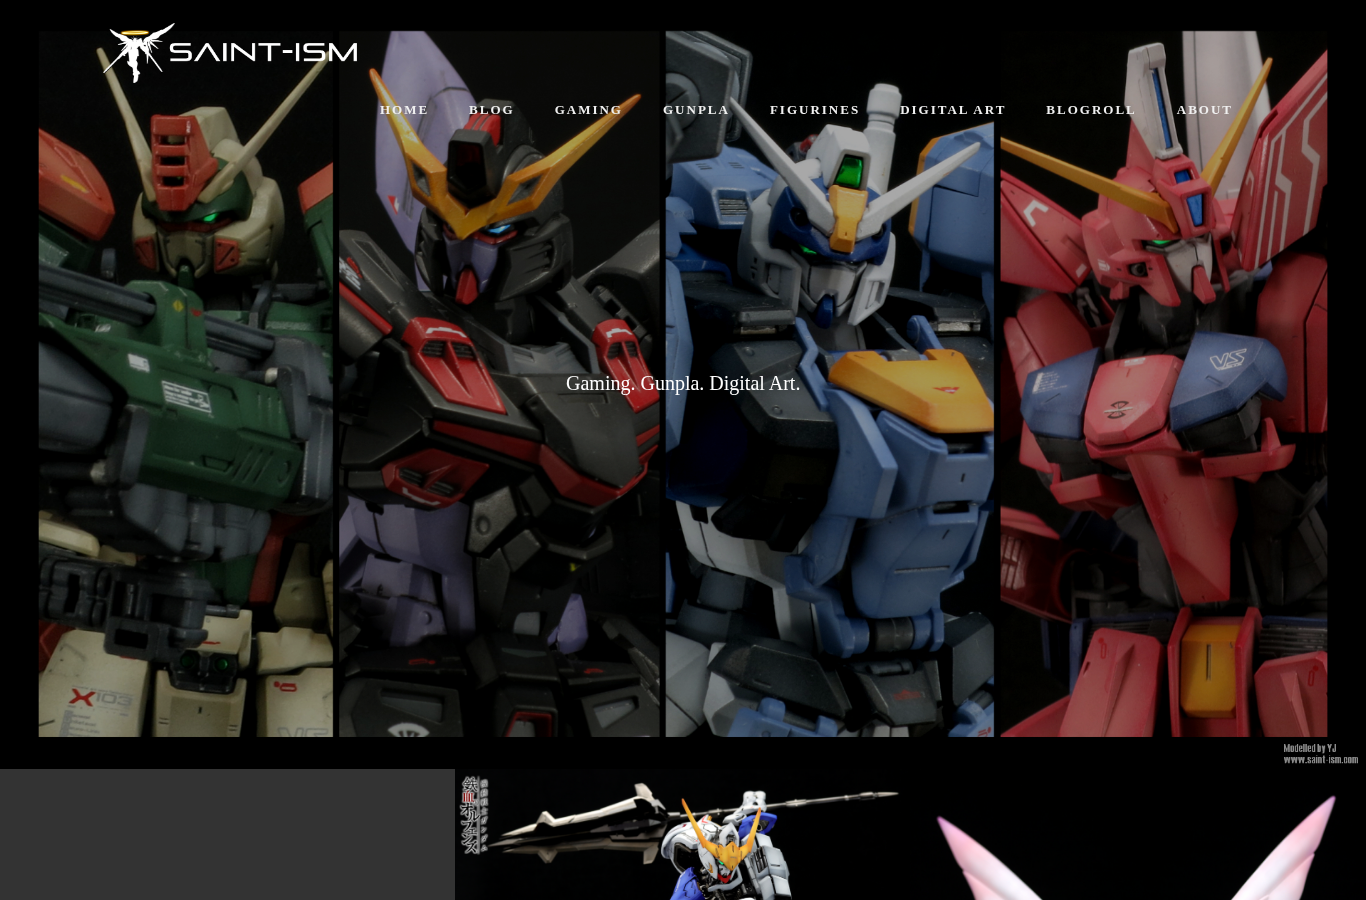Image resolution: width=1366 pixels, height=900 pixels.
Task: Open the BLOGROLL page
Action: (x=1091, y=110)
